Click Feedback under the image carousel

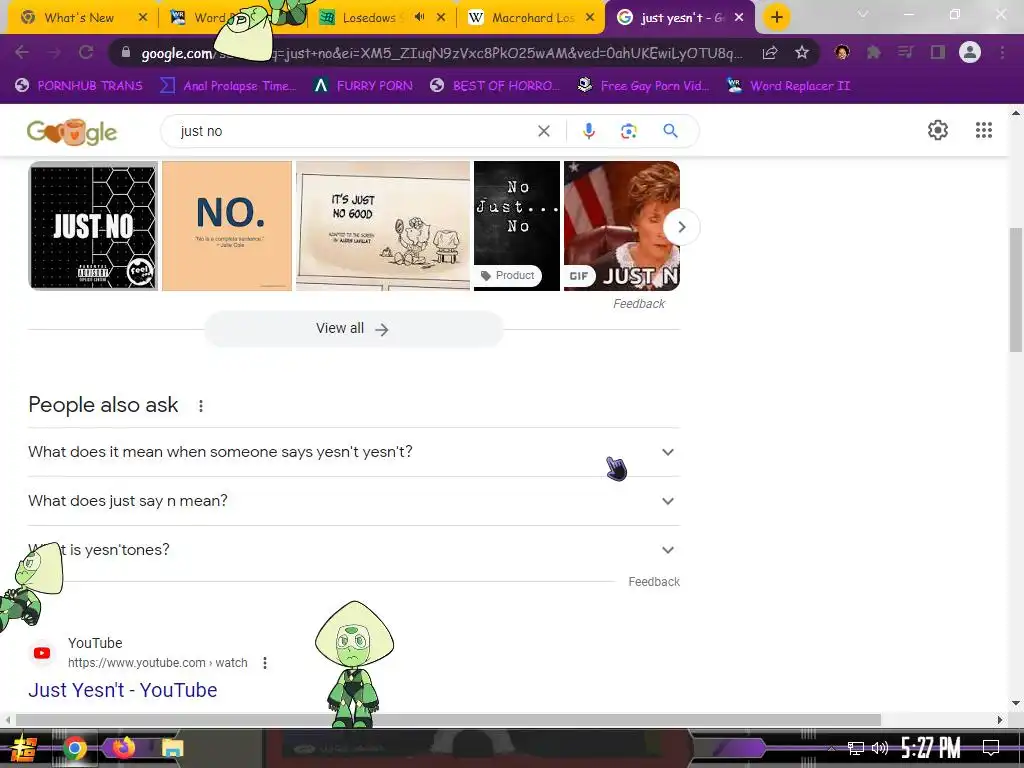pos(639,304)
